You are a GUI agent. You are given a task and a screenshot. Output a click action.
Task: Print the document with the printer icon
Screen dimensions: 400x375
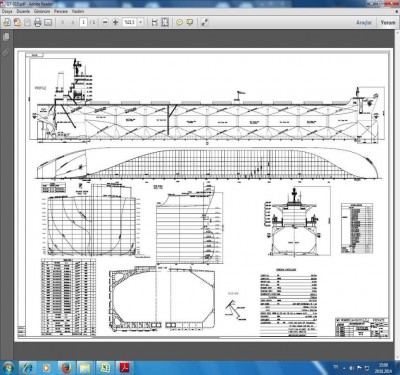[x=38, y=22]
